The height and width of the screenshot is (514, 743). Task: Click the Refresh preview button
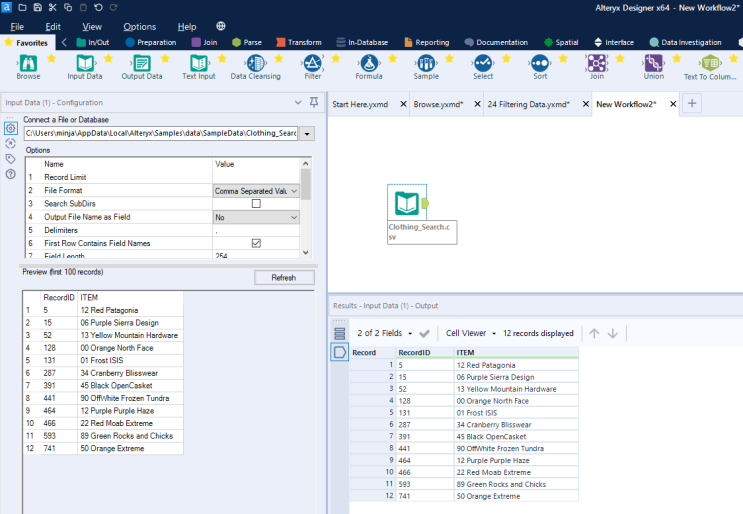pos(284,278)
